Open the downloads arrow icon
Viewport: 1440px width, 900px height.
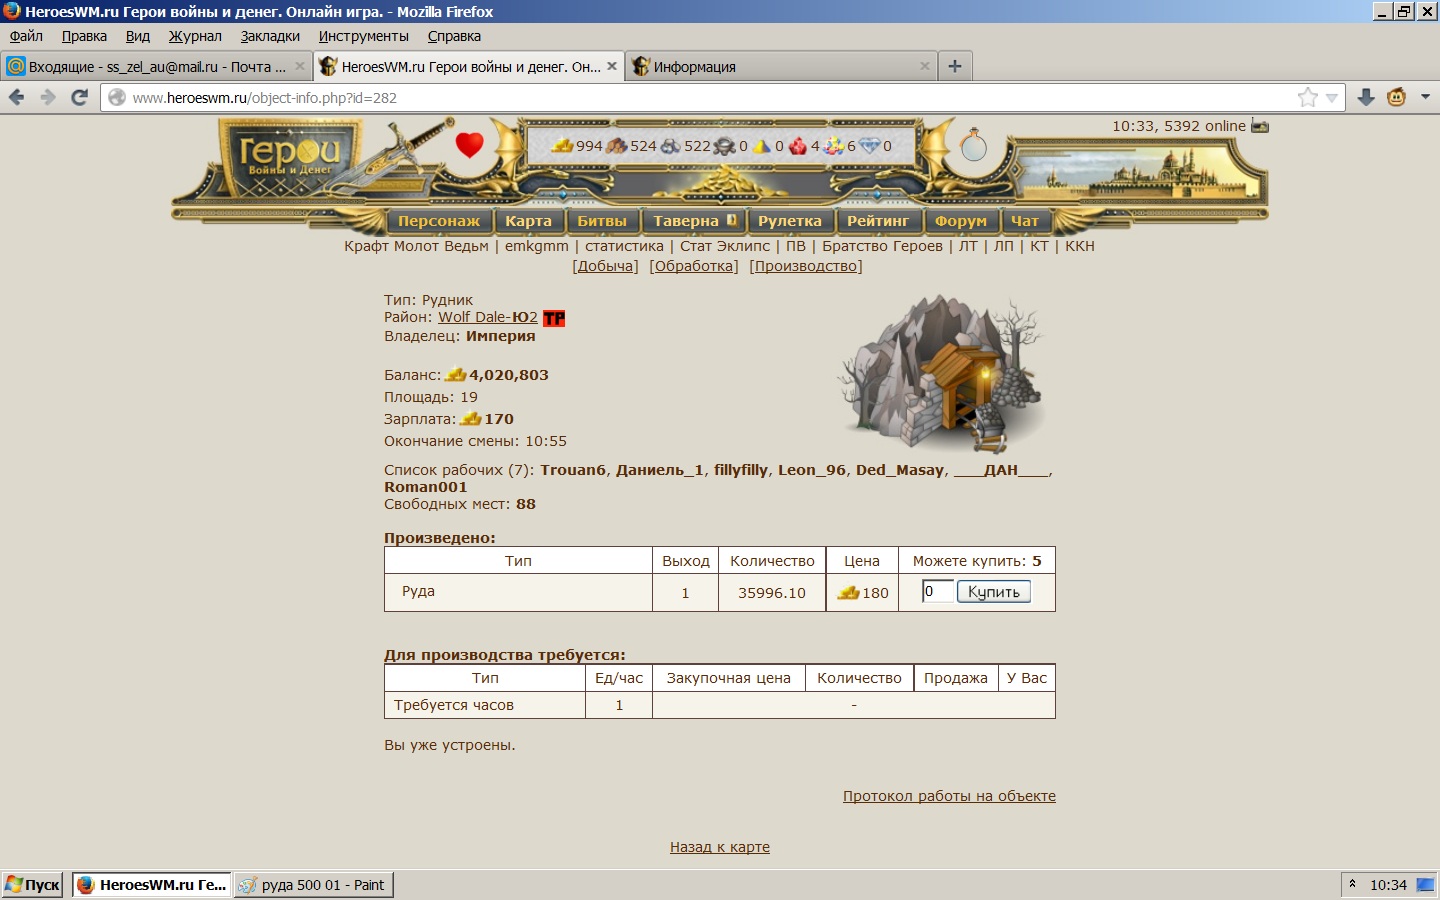point(1366,97)
